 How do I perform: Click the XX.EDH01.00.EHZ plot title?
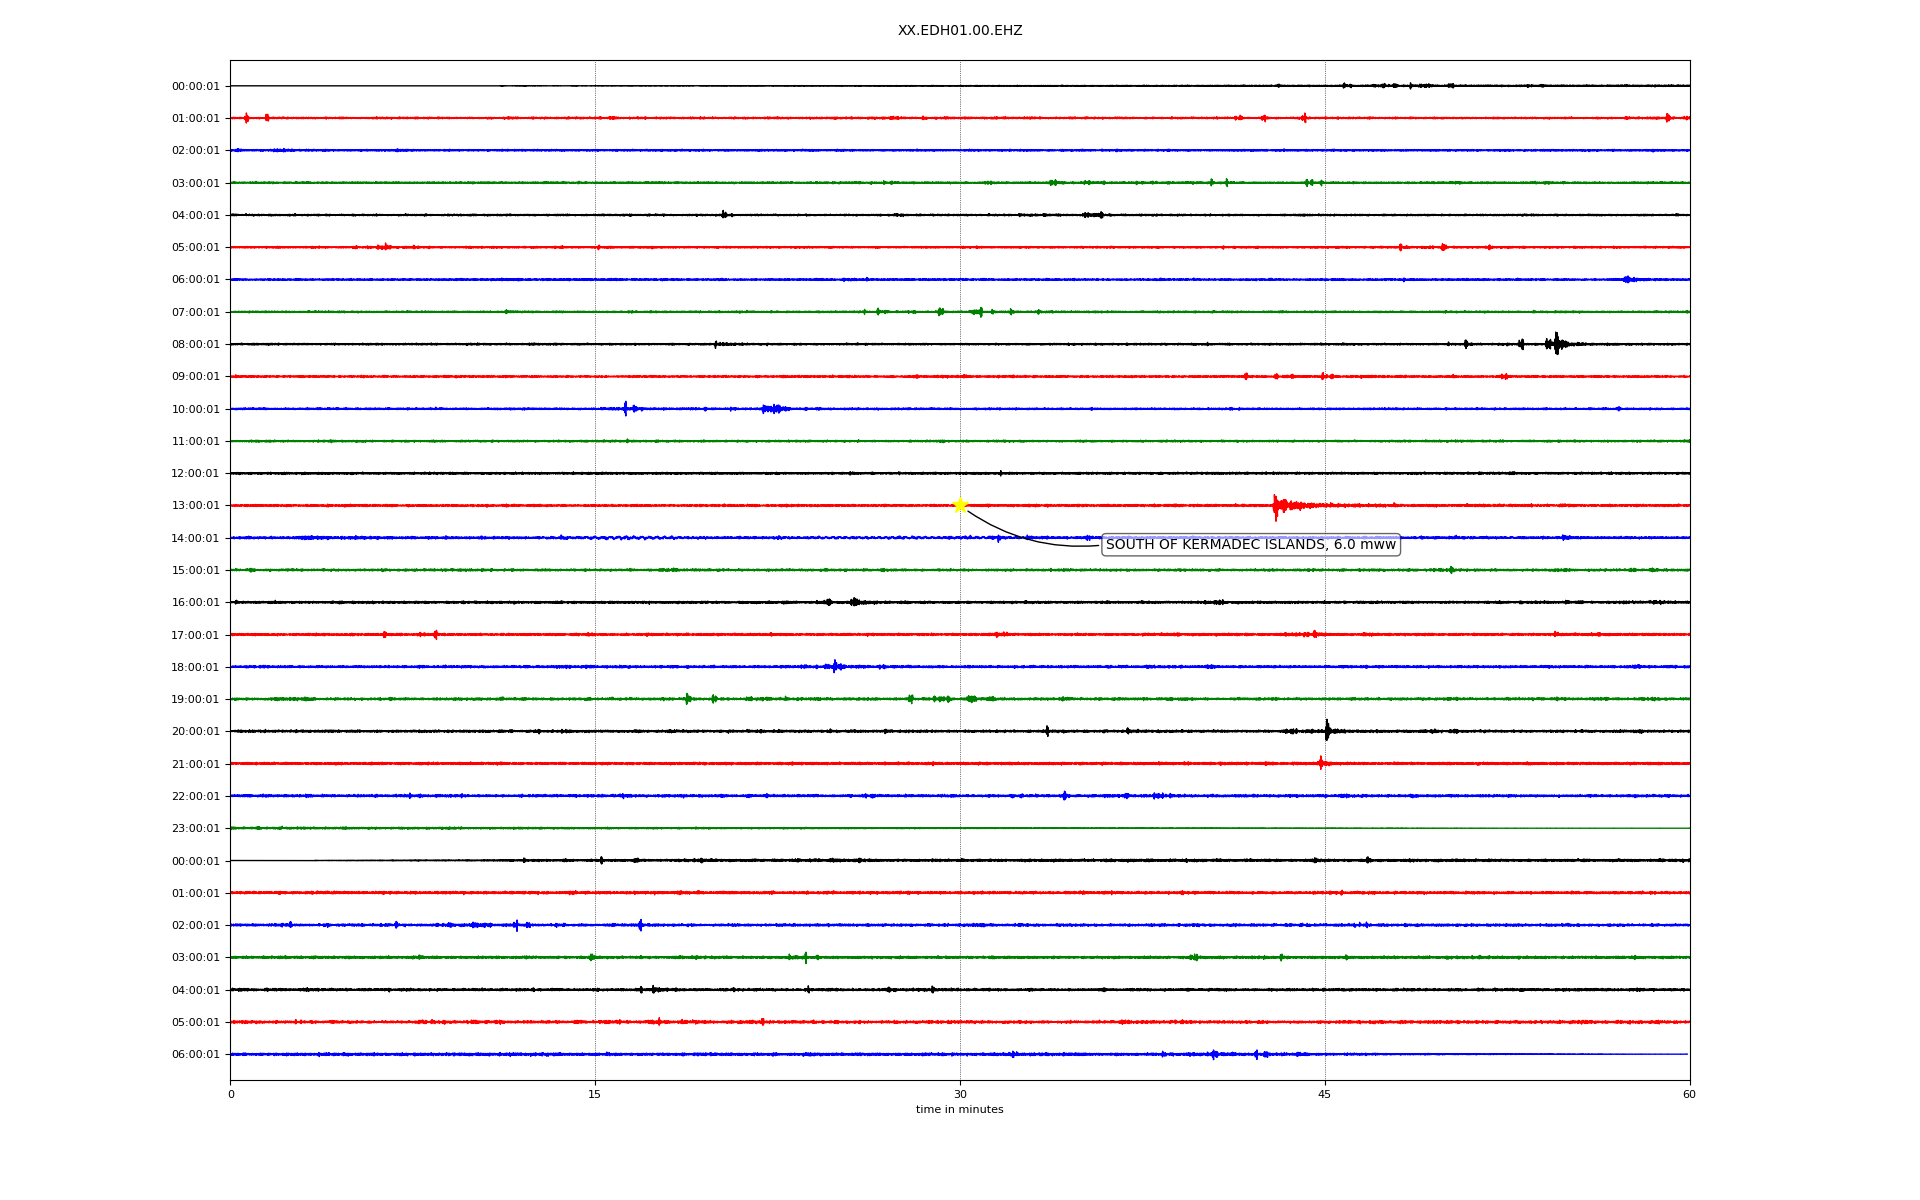(x=960, y=31)
